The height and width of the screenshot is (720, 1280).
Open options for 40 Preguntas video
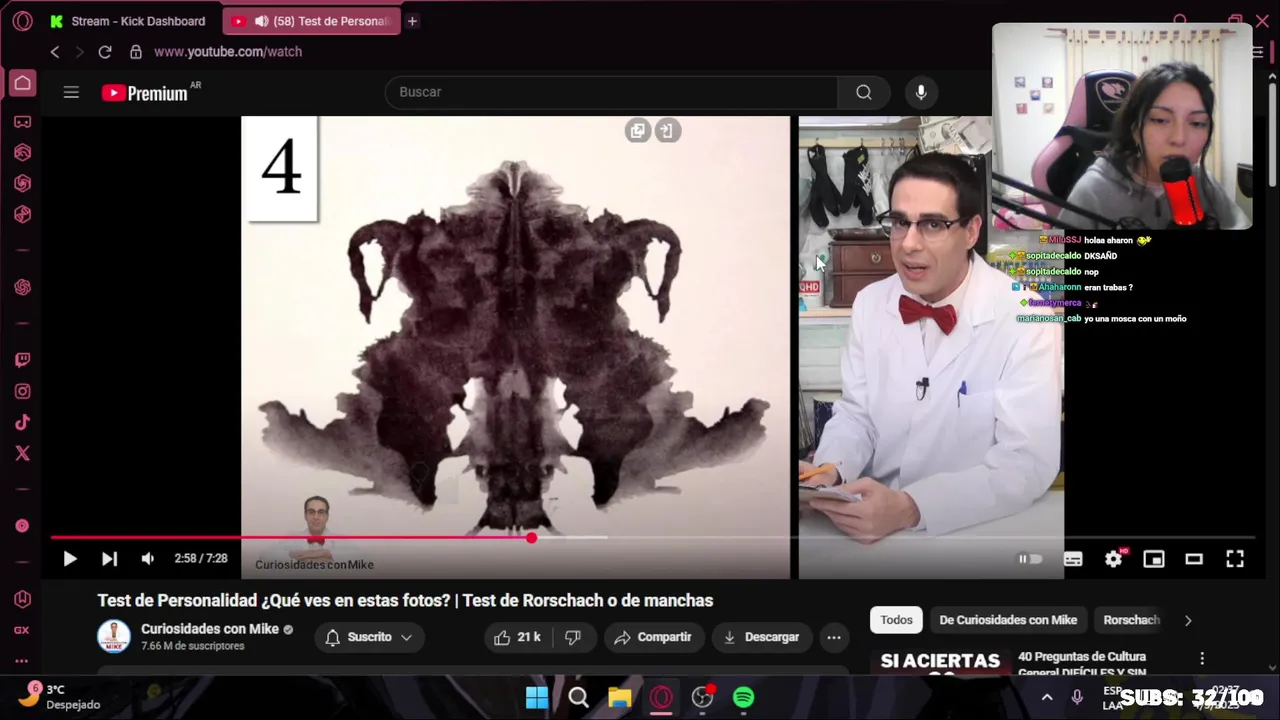point(1202,658)
